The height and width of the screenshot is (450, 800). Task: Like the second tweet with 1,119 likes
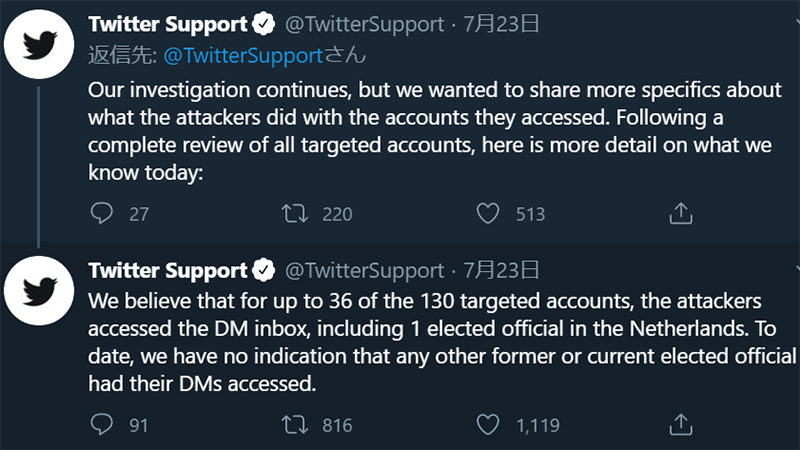point(487,424)
